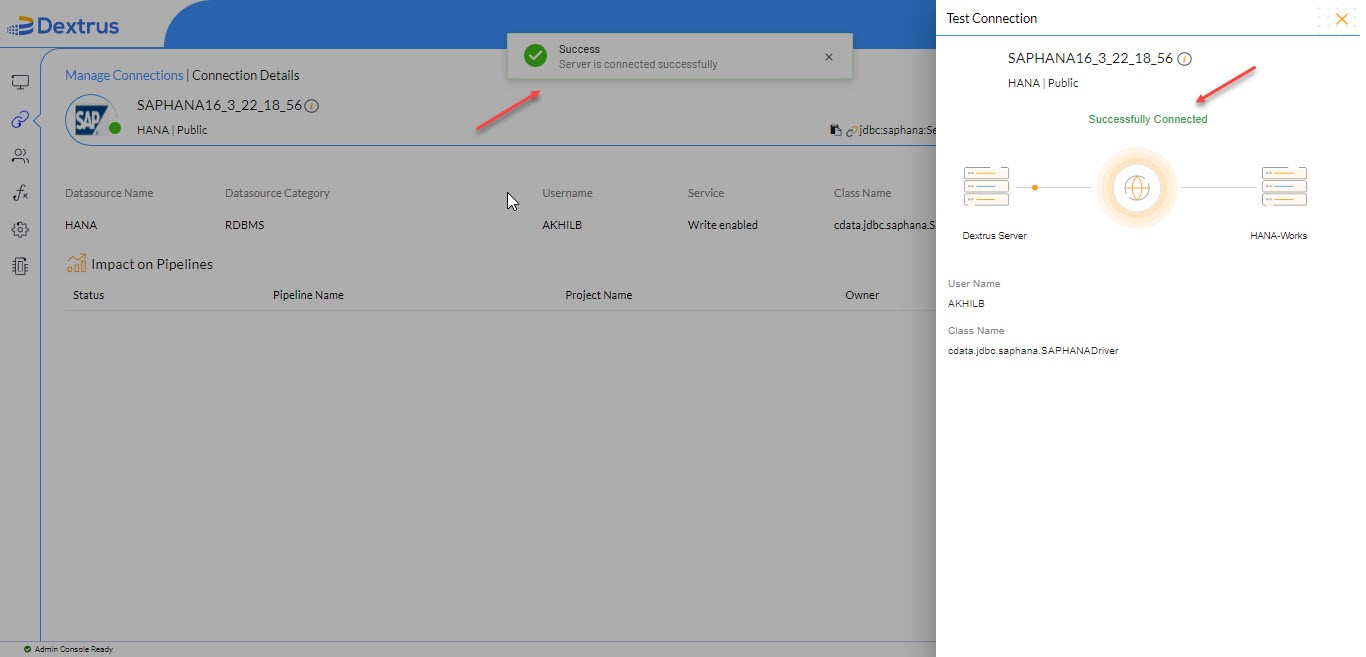
Task: Open the chip-shaped bottom sidebar icon
Action: pos(20,266)
